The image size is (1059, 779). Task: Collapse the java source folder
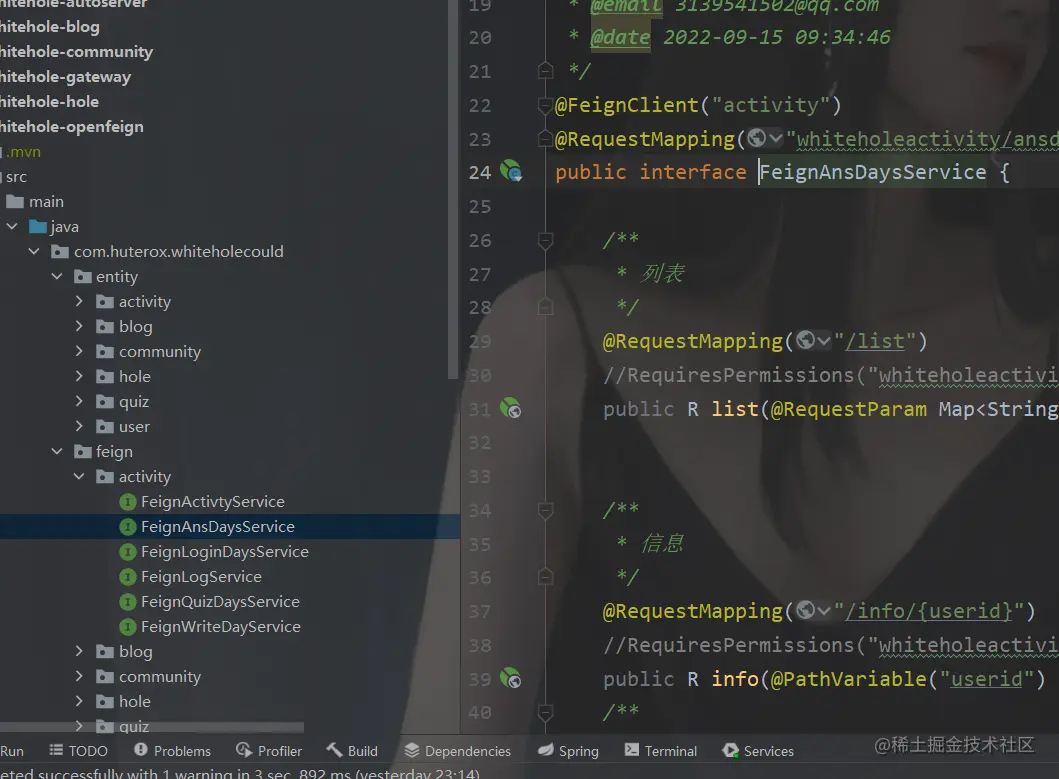pyautogui.click(x=12, y=227)
